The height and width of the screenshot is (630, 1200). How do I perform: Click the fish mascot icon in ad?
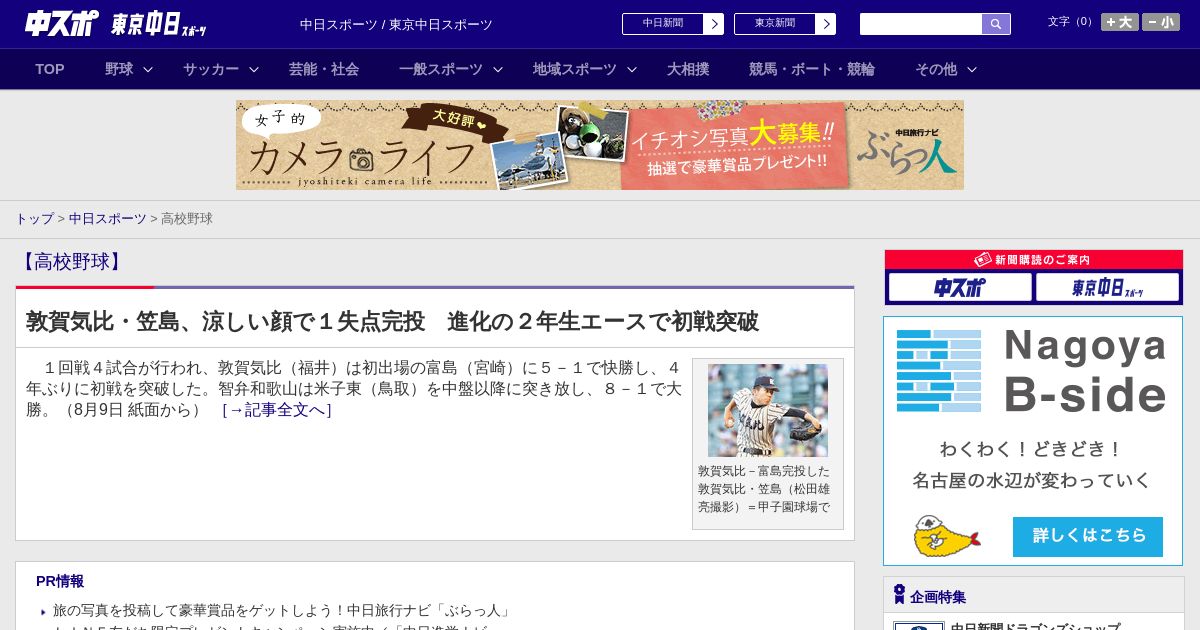(946, 536)
